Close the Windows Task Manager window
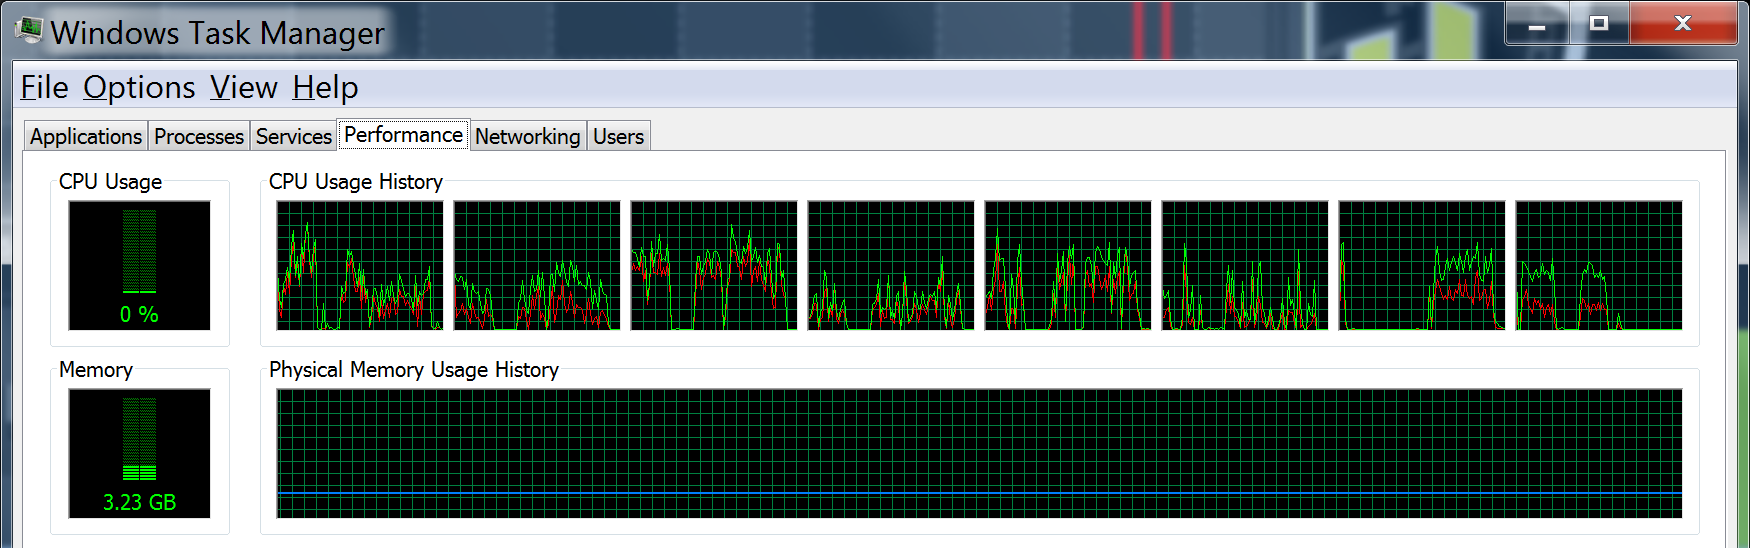The width and height of the screenshot is (1750, 548). [x=1683, y=24]
